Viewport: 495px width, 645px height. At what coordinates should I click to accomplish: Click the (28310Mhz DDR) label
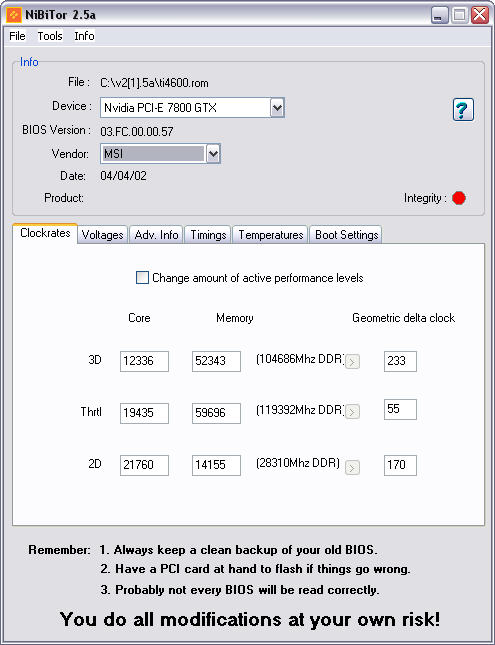coord(298,463)
